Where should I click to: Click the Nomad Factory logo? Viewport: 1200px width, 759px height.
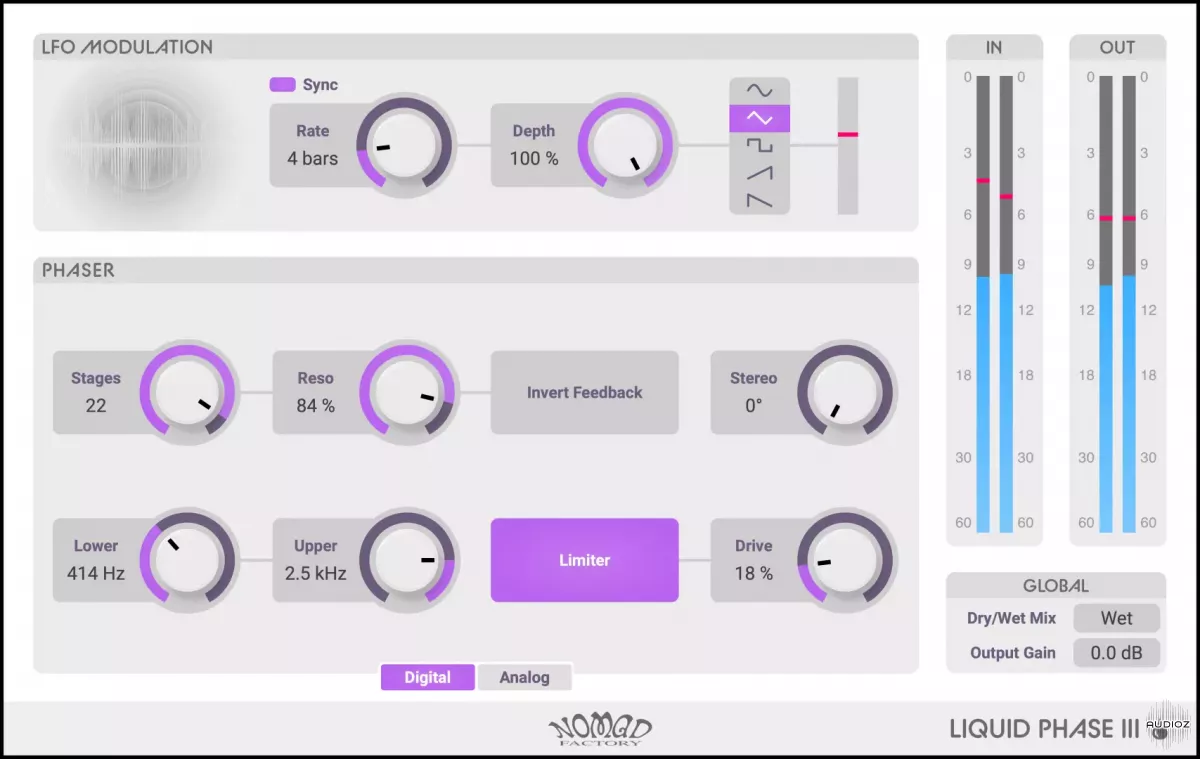click(x=600, y=729)
